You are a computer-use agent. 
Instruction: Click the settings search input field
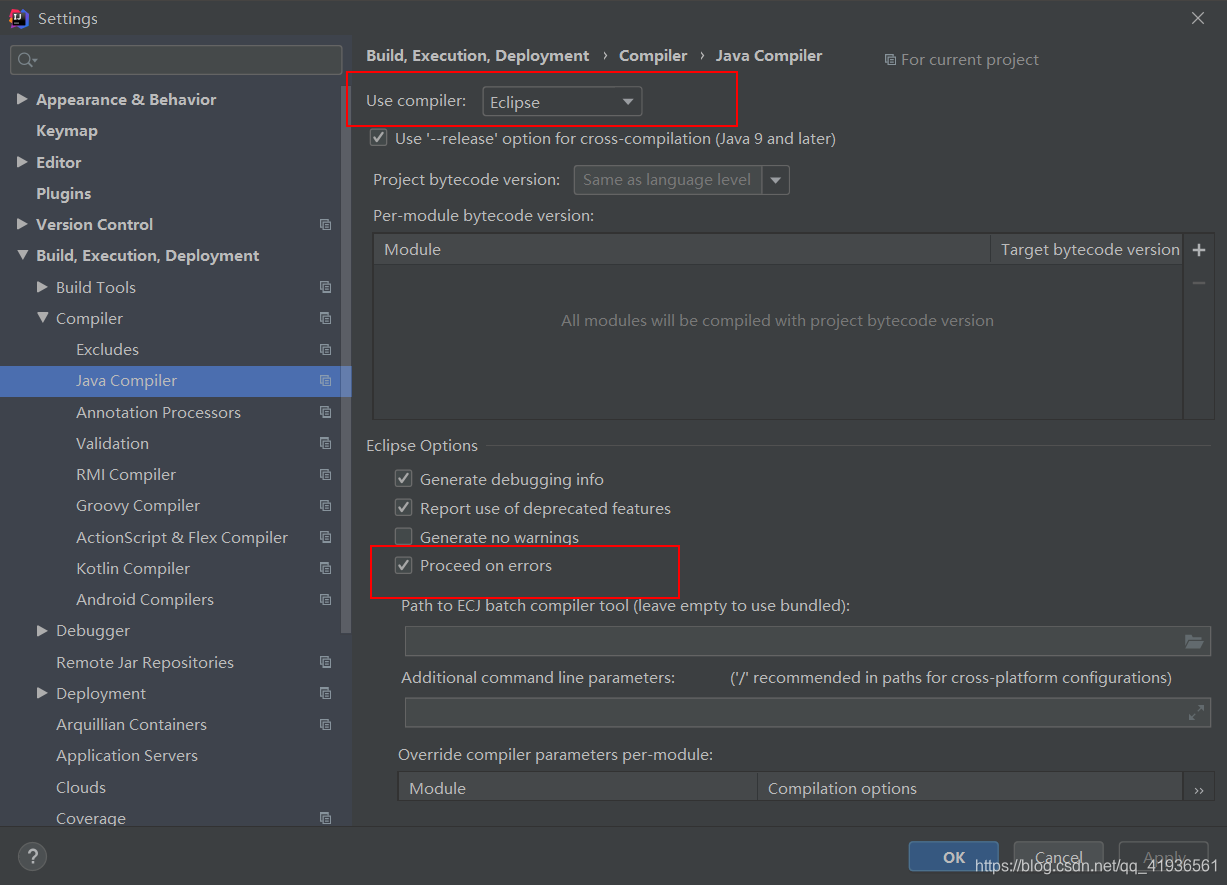coord(176,60)
